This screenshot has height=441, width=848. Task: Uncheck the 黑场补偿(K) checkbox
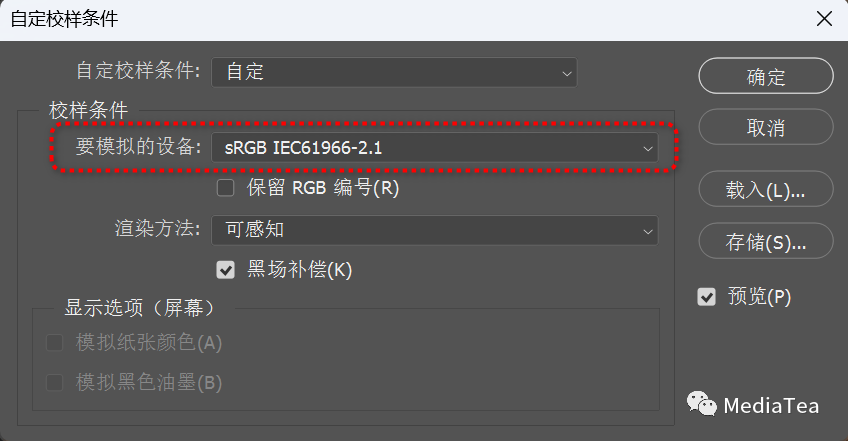pos(225,269)
